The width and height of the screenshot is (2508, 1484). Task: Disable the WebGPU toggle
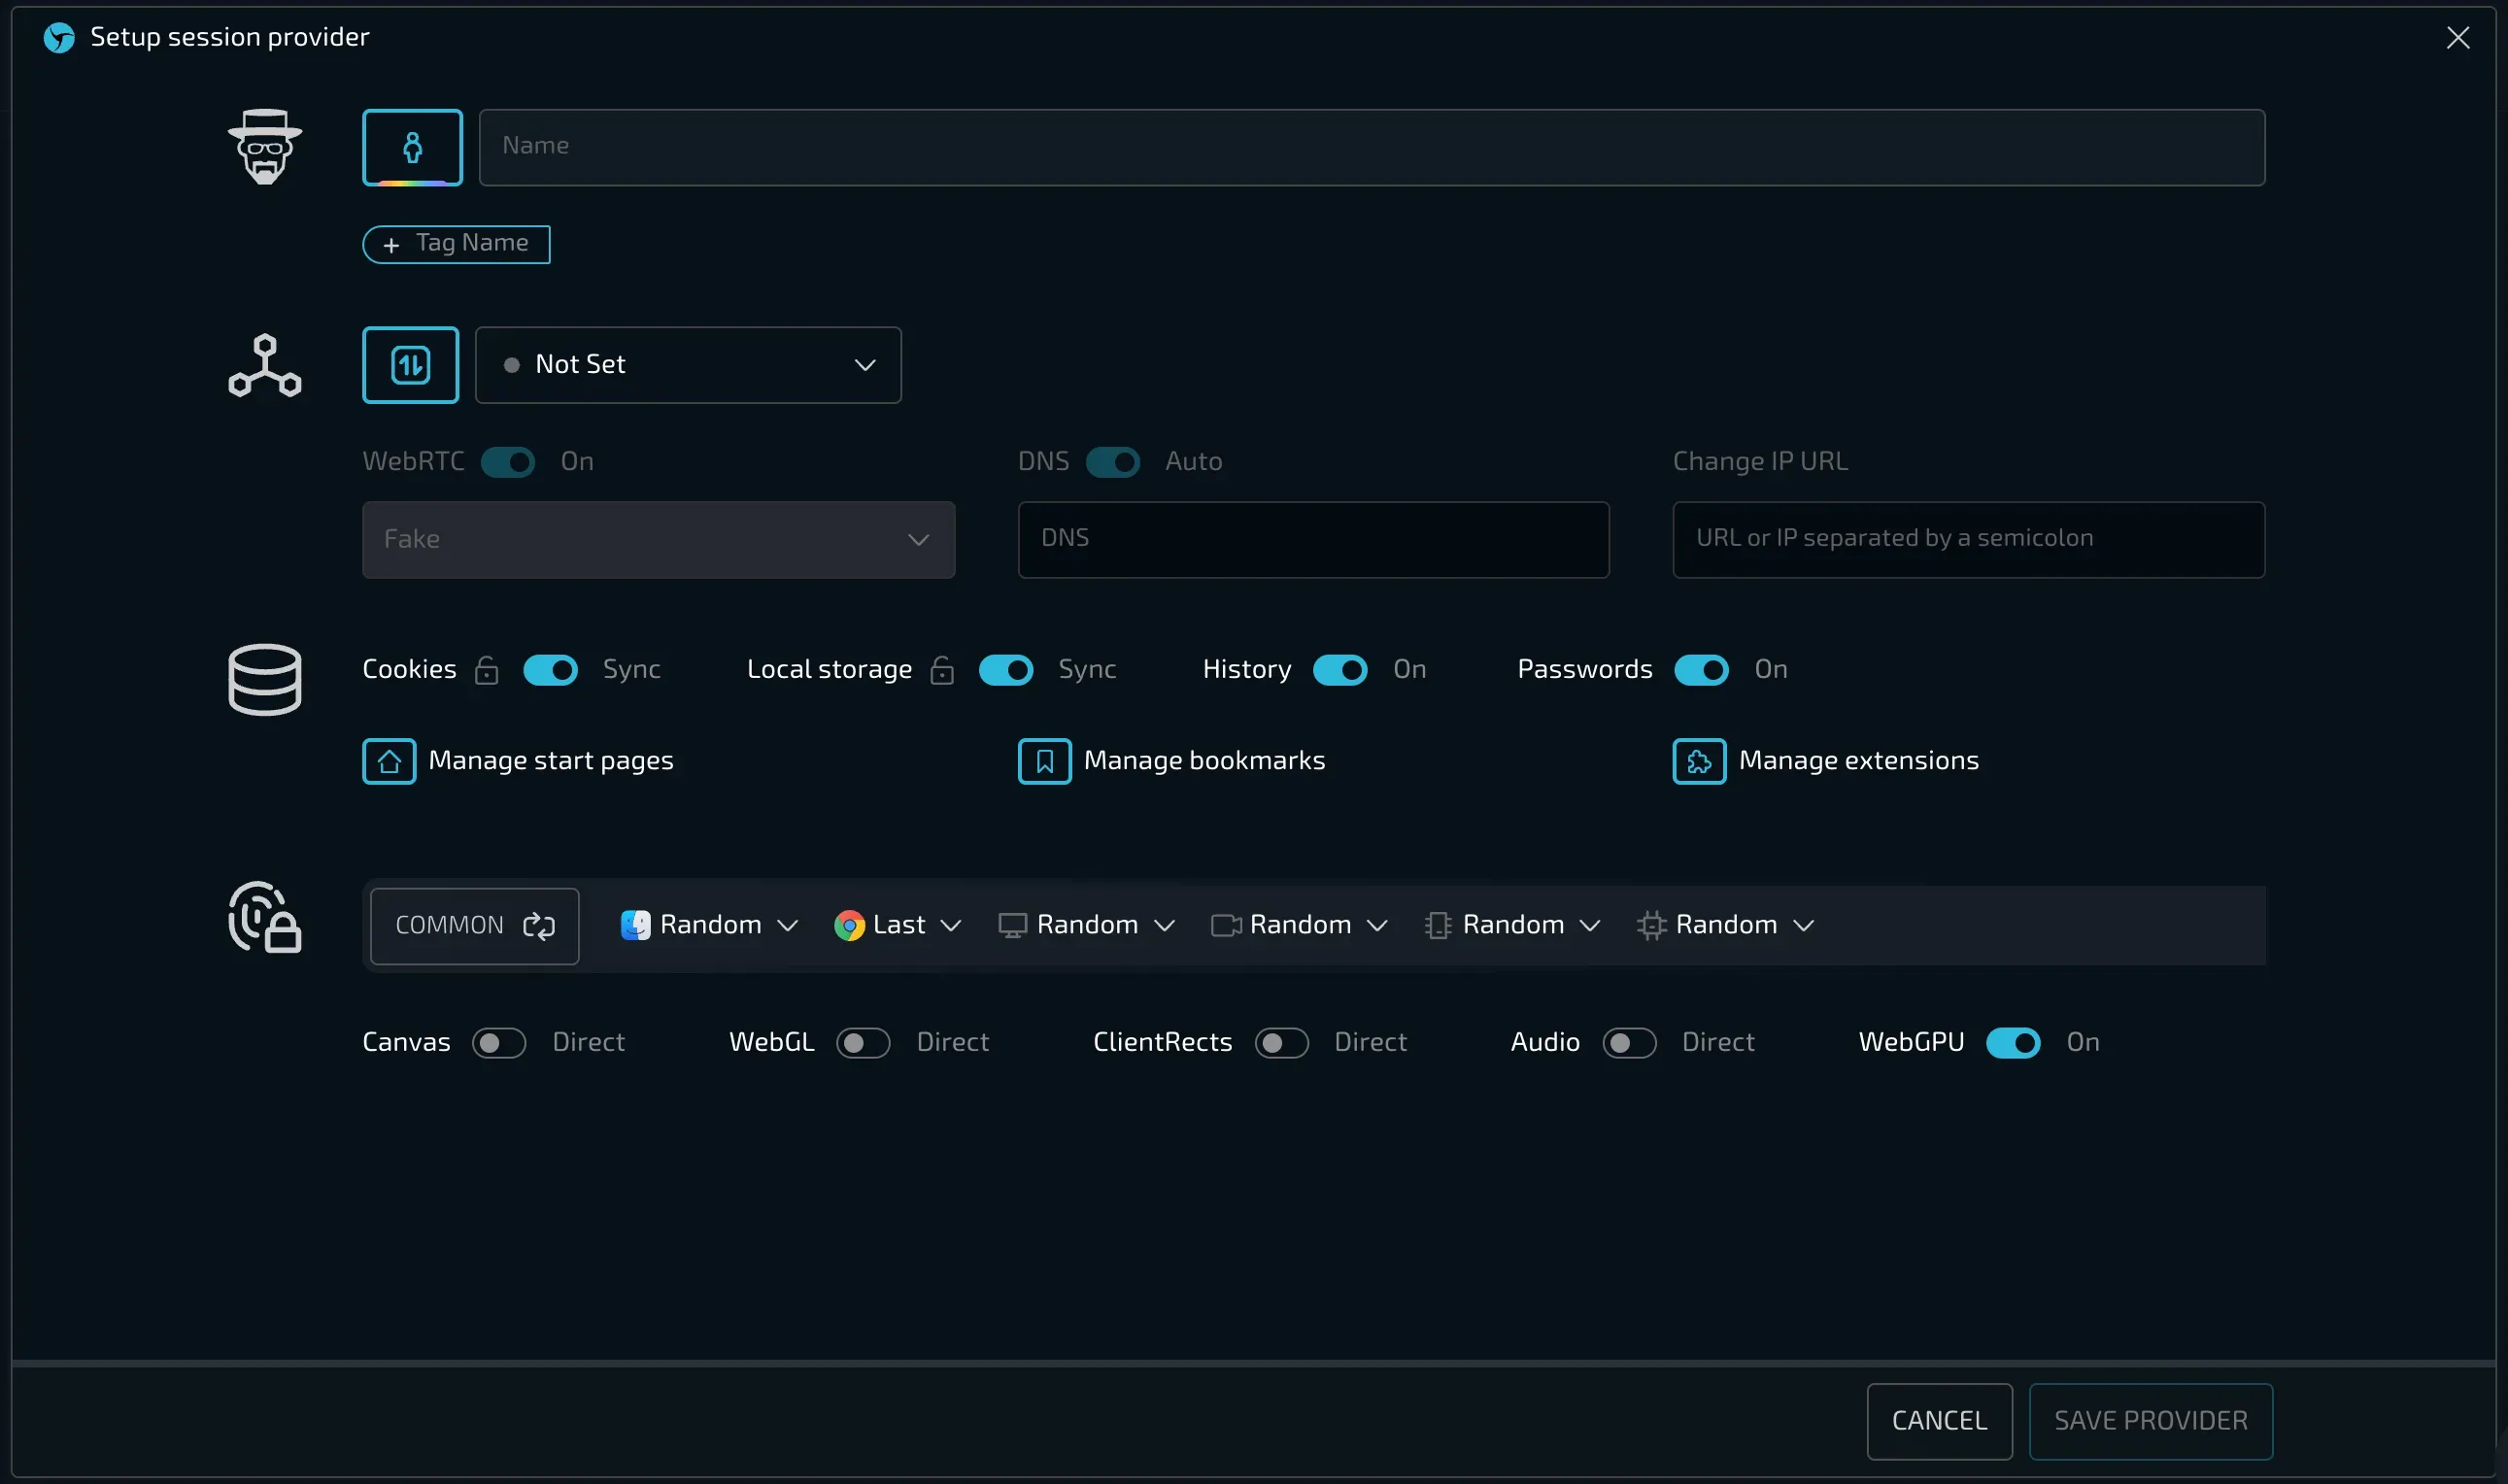pyautogui.click(x=2012, y=1043)
